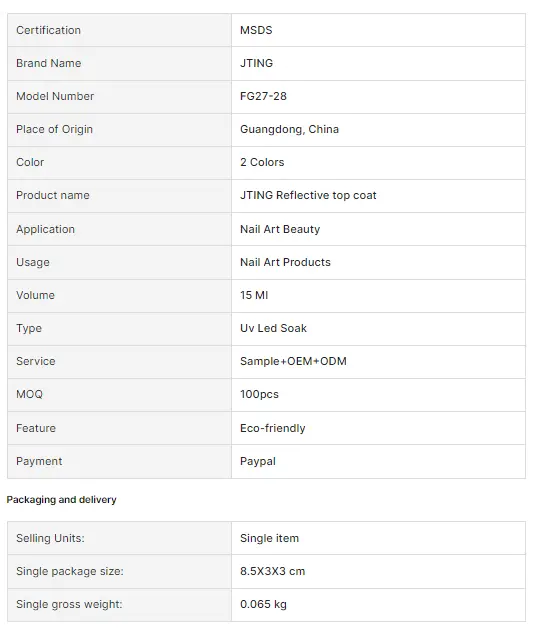Select the Nail Art Beauty value
Screen dimensions: 540x635
[x=280, y=229]
